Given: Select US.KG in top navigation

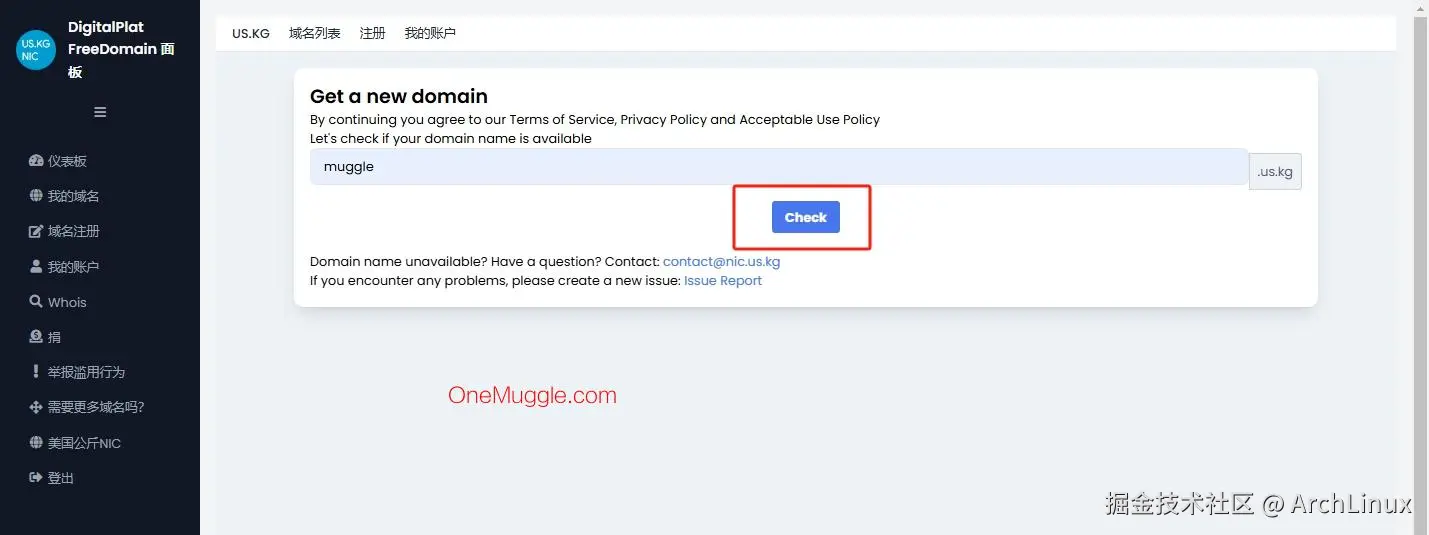Looking at the screenshot, I should click(251, 33).
